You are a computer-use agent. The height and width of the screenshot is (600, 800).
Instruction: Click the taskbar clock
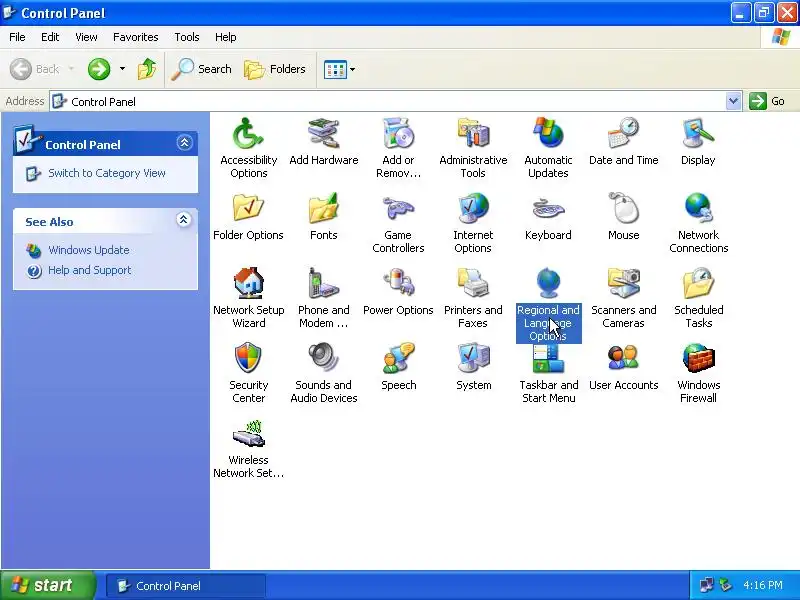click(763, 585)
